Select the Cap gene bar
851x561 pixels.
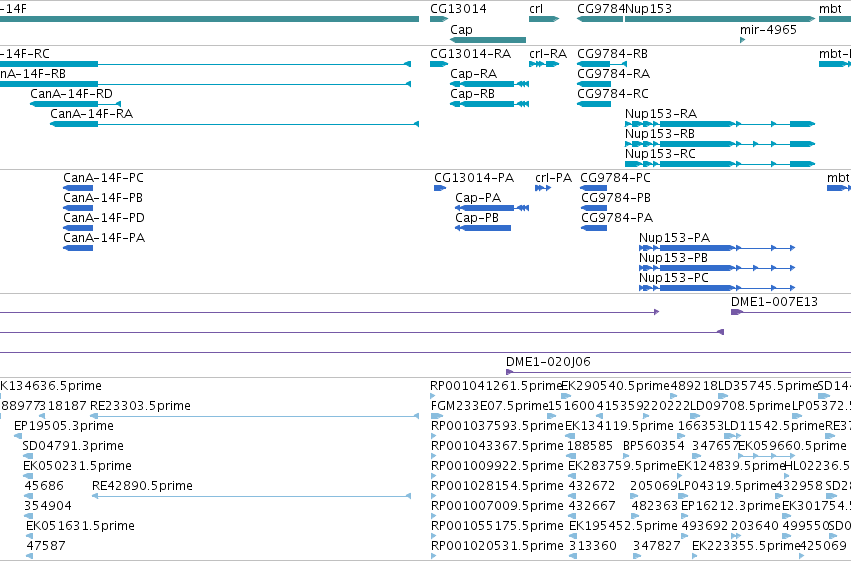point(488,40)
